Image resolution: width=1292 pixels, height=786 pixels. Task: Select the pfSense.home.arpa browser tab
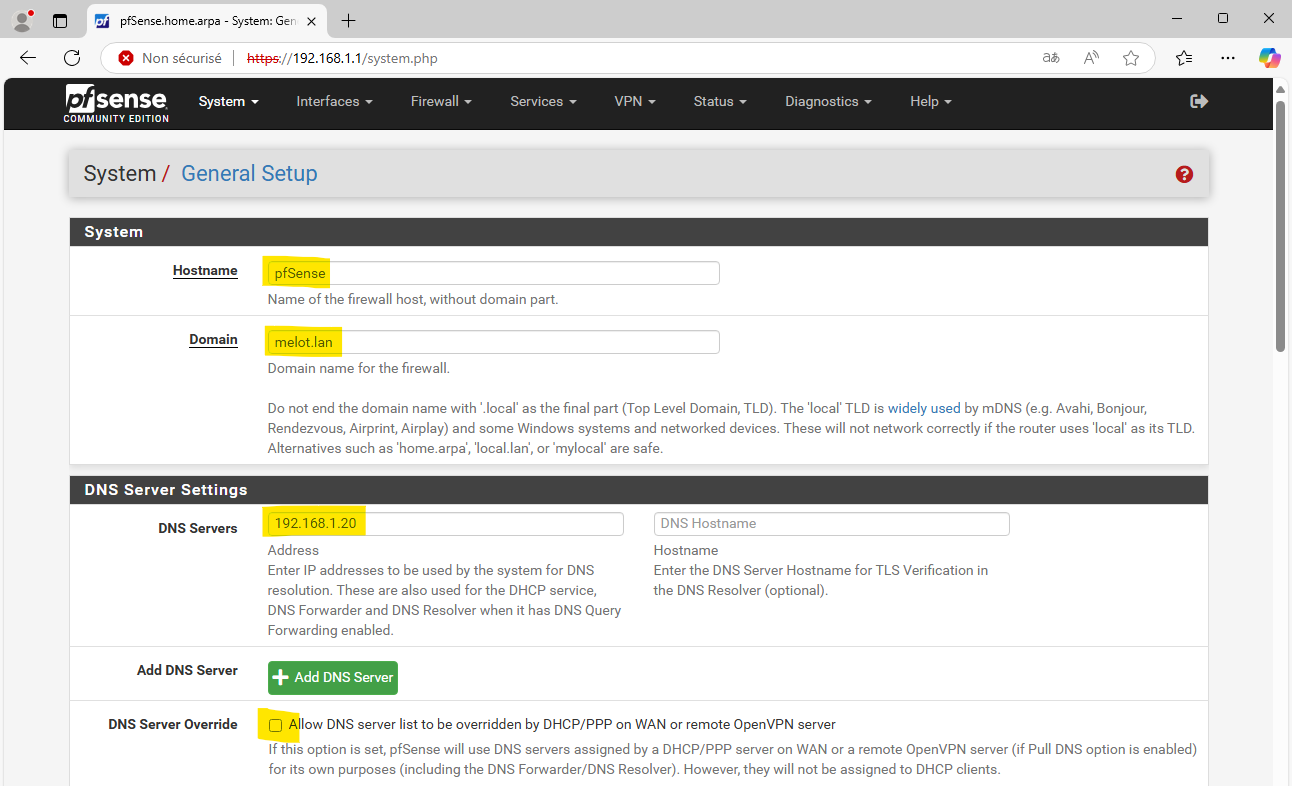tap(209, 20)
